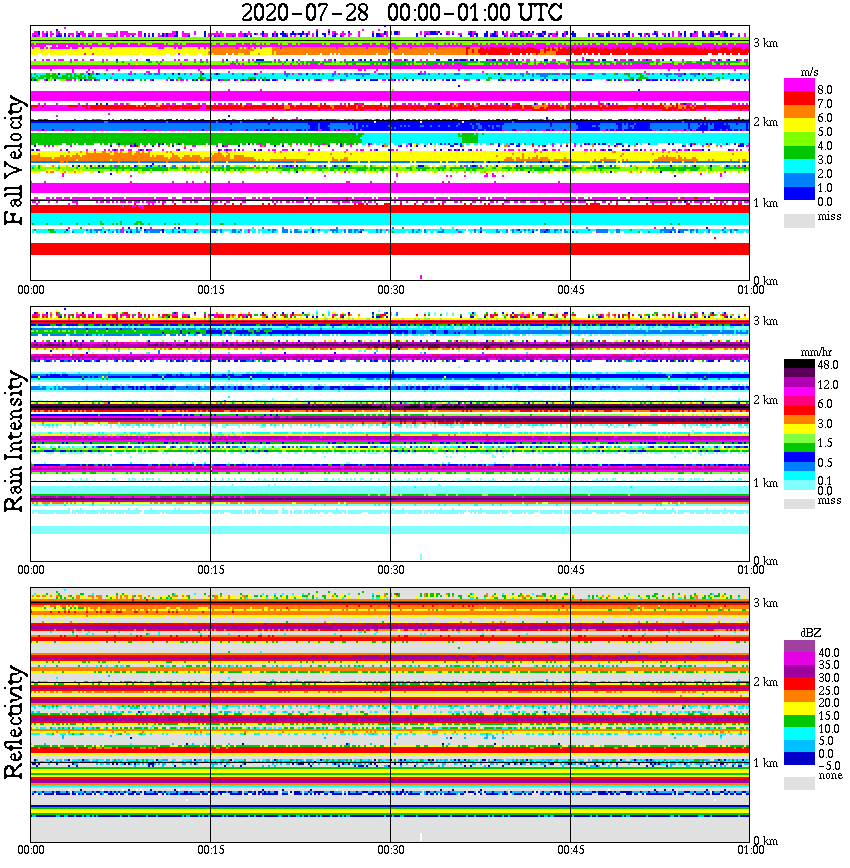Click "1 km" beside the Rain Intensity panel
Screen dimensions: 850x868
coord(766,483)
